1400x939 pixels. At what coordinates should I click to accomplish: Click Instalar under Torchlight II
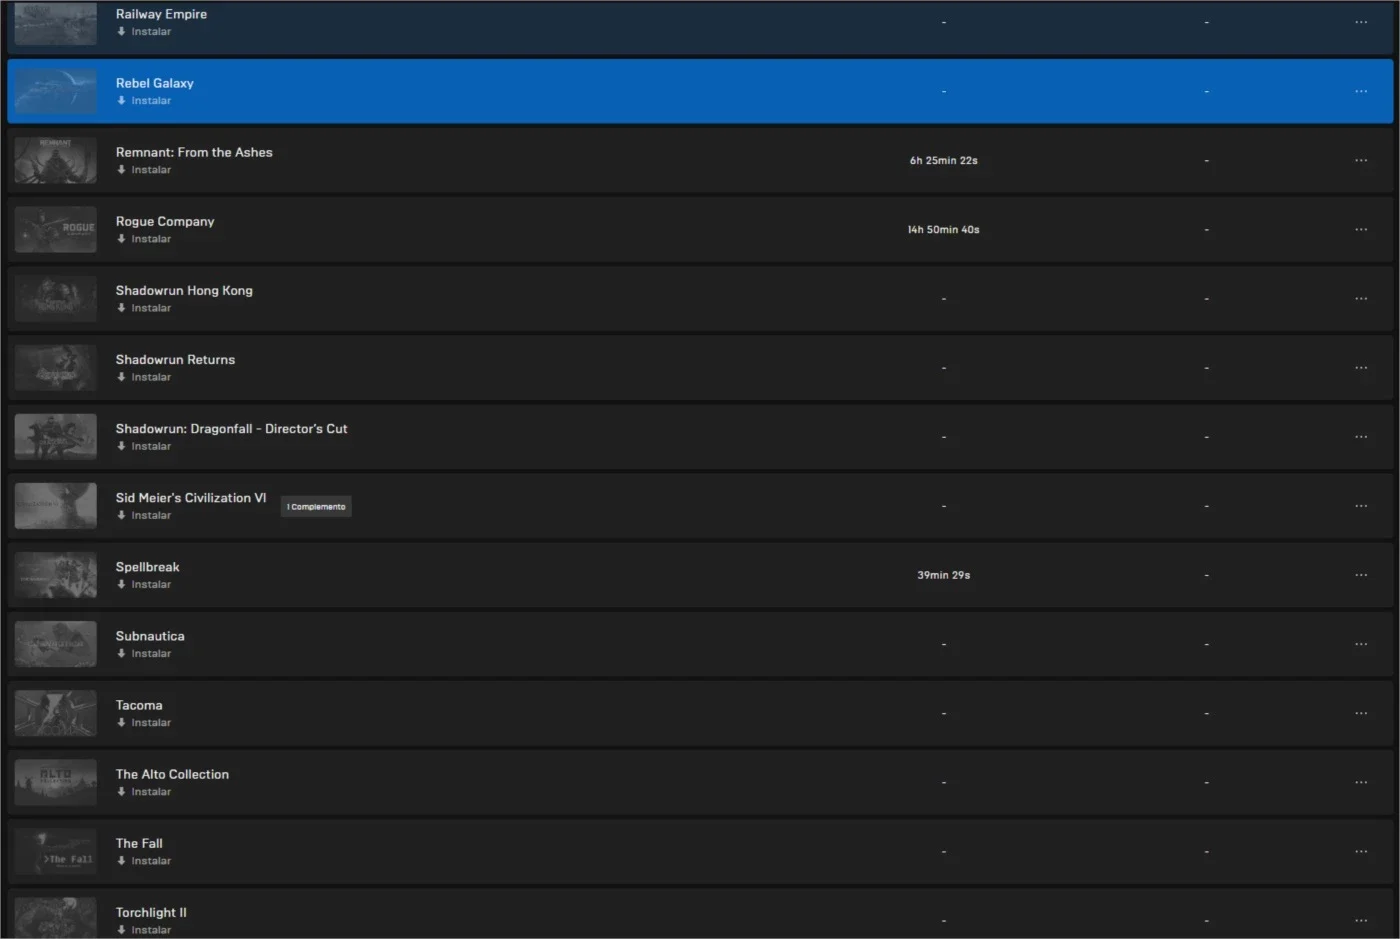[144, 930]
